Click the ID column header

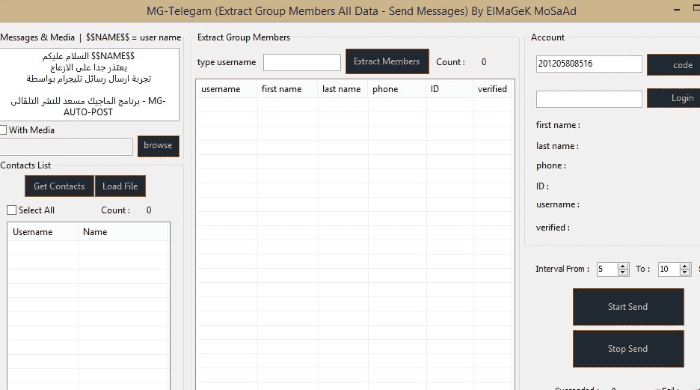pos(450,89)
